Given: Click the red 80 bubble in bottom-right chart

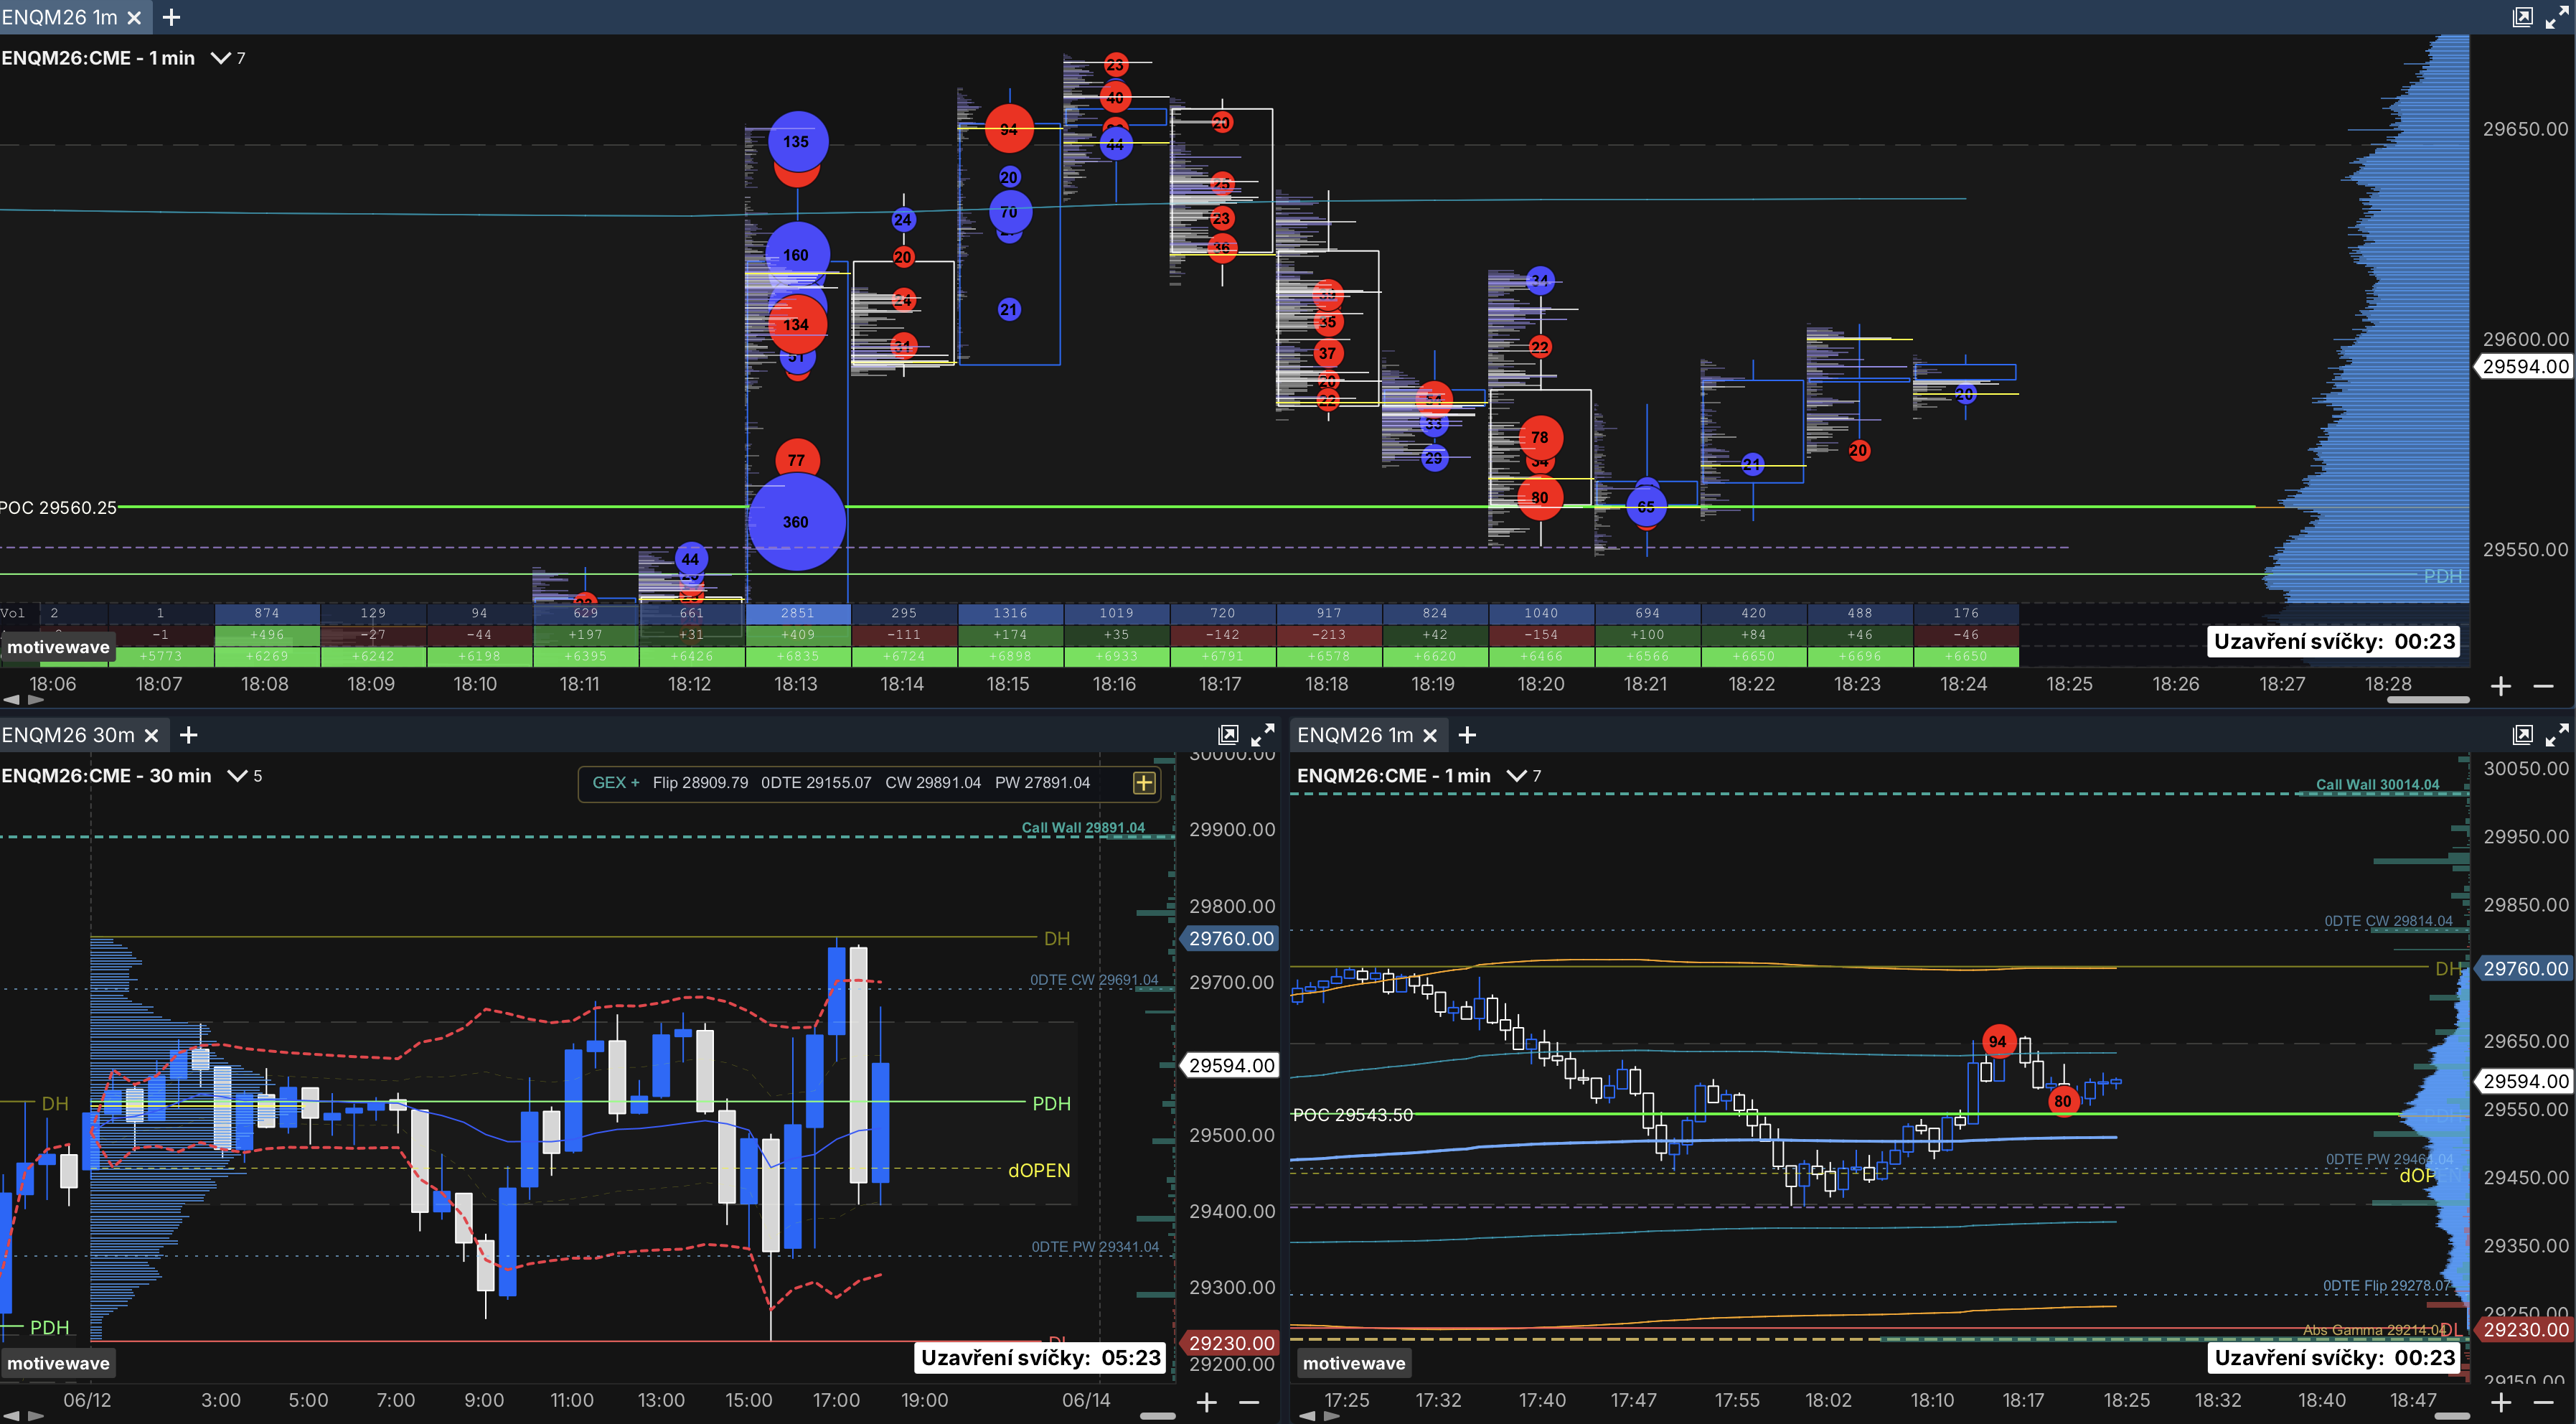Looking at the screenshot, I should (2063, 1101).
